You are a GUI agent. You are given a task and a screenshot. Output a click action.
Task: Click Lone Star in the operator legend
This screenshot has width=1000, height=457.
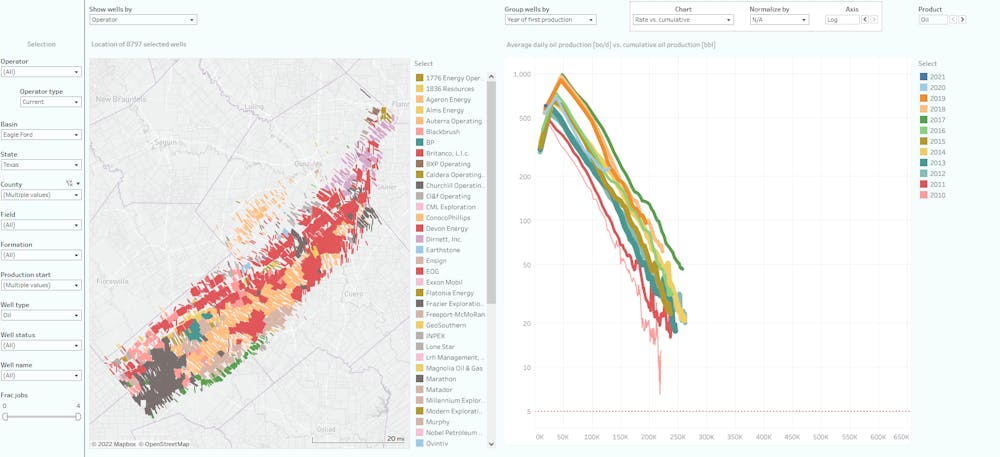pos(437,347)
